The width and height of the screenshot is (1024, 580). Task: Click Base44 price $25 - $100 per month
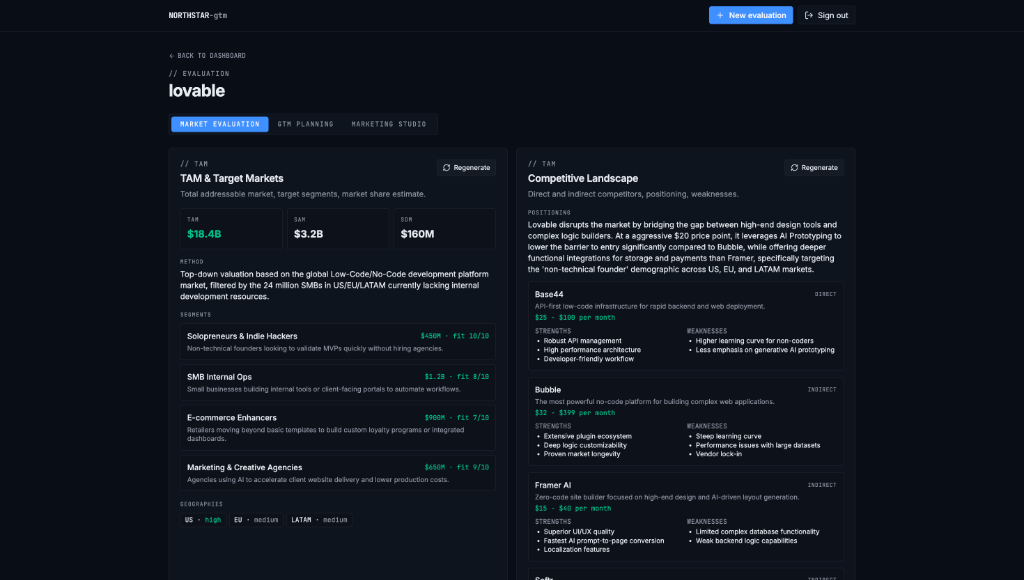575,317
